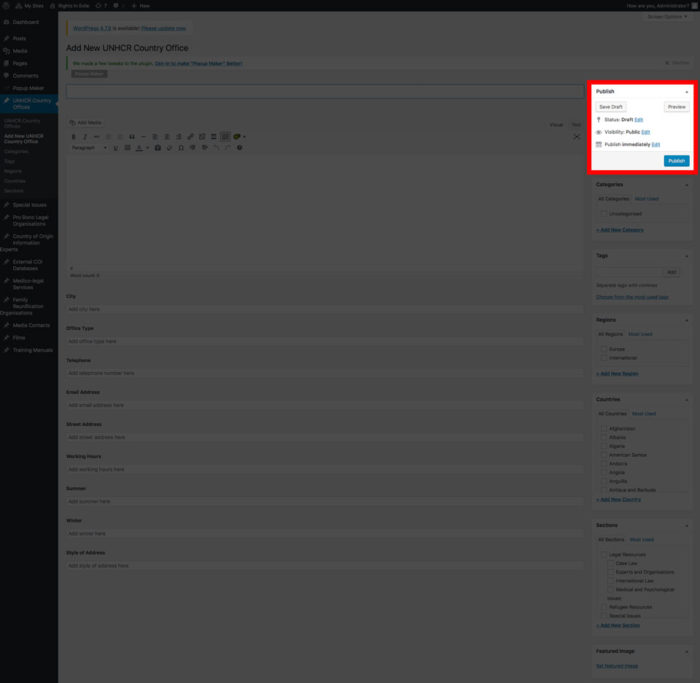This screenshot has height=683, width=700.
Task: Click the remove link icon in the editor toolbar
Action: pyautogui.click(x=202, y=137)
